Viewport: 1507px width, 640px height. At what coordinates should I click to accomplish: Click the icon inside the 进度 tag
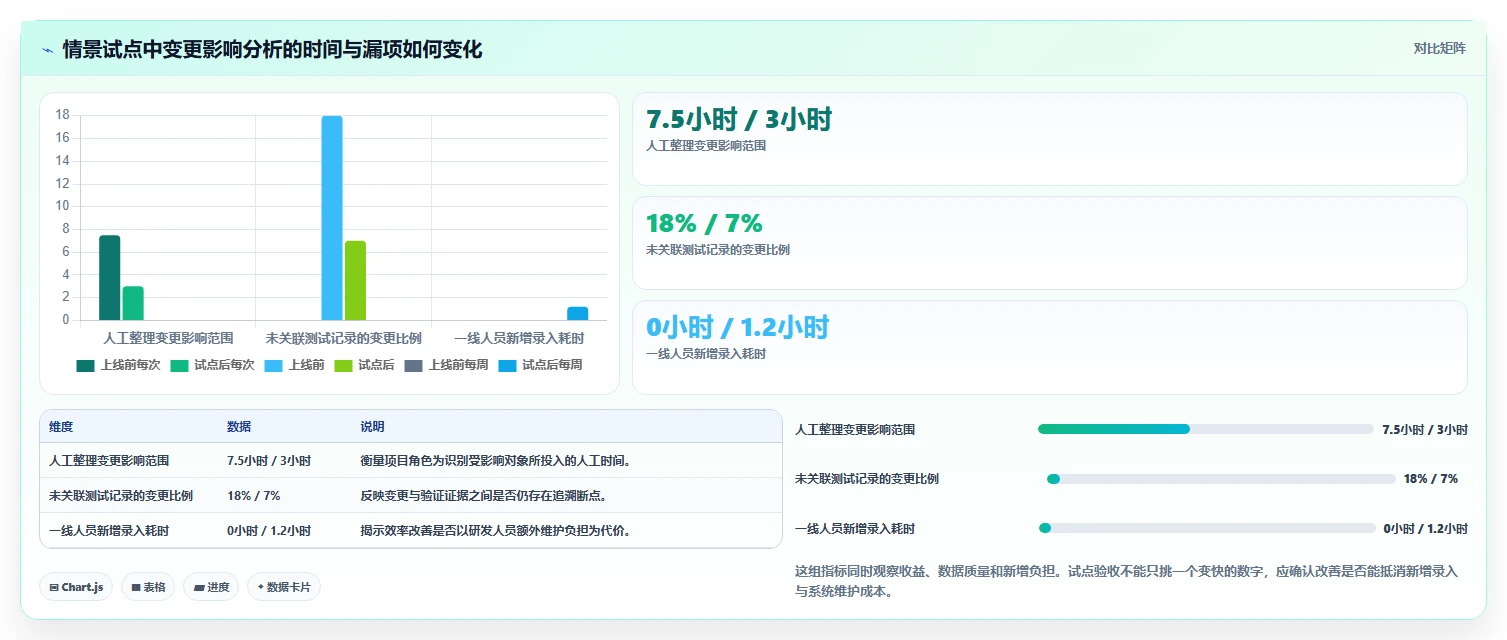199,587
